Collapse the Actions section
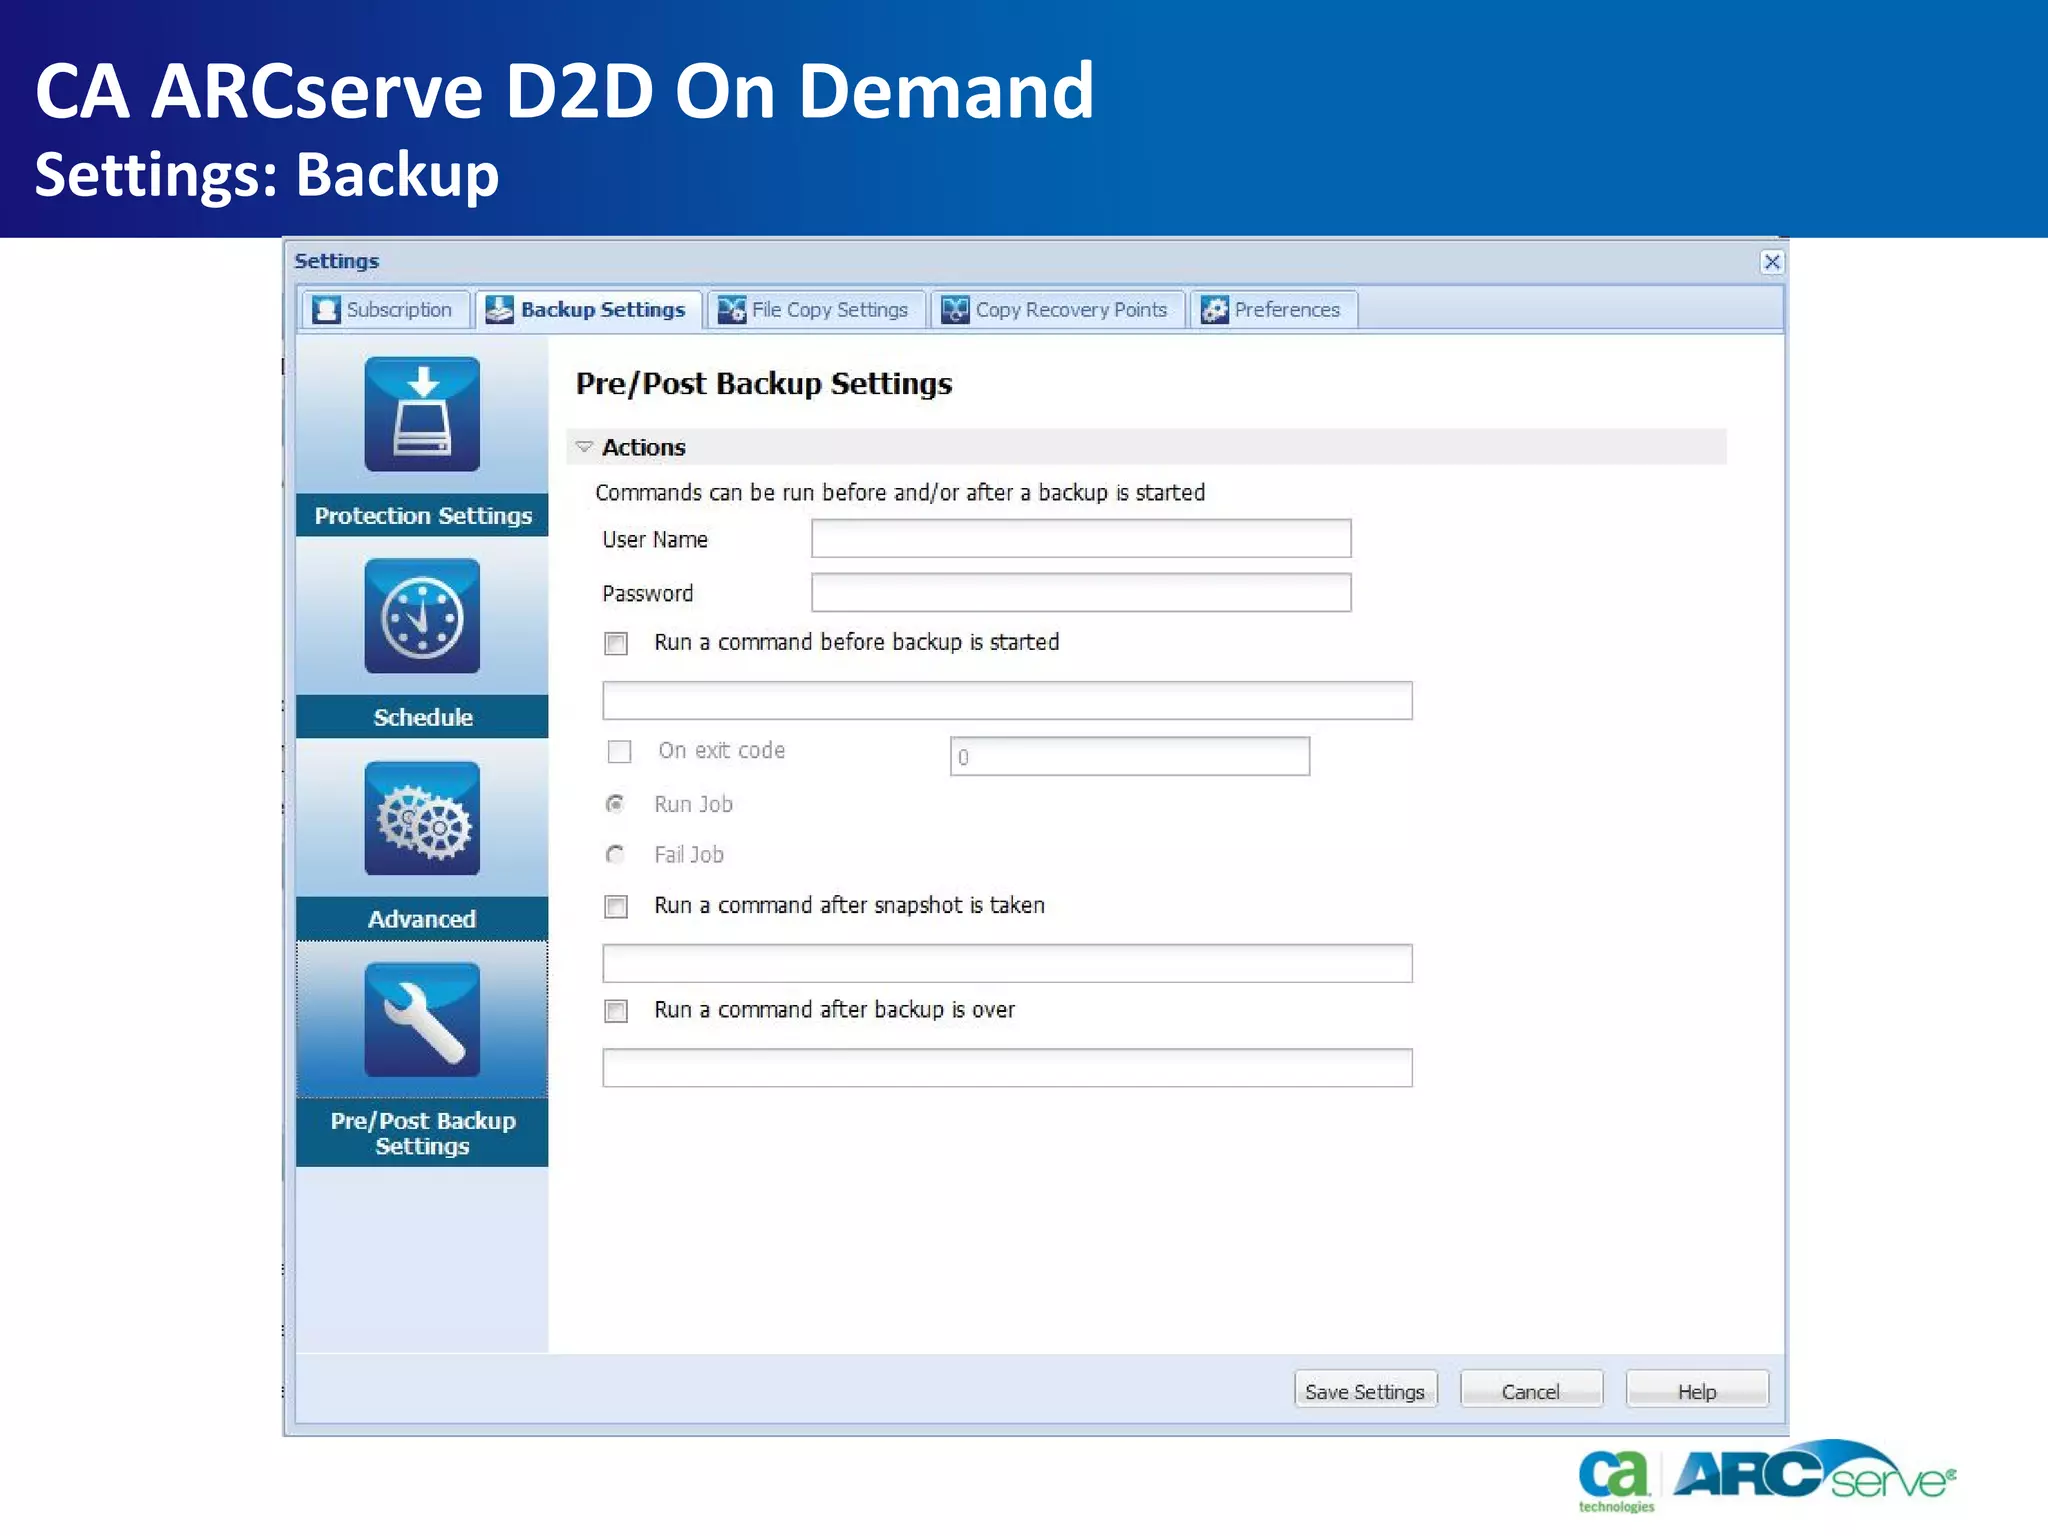 click(x=585, y=447)
